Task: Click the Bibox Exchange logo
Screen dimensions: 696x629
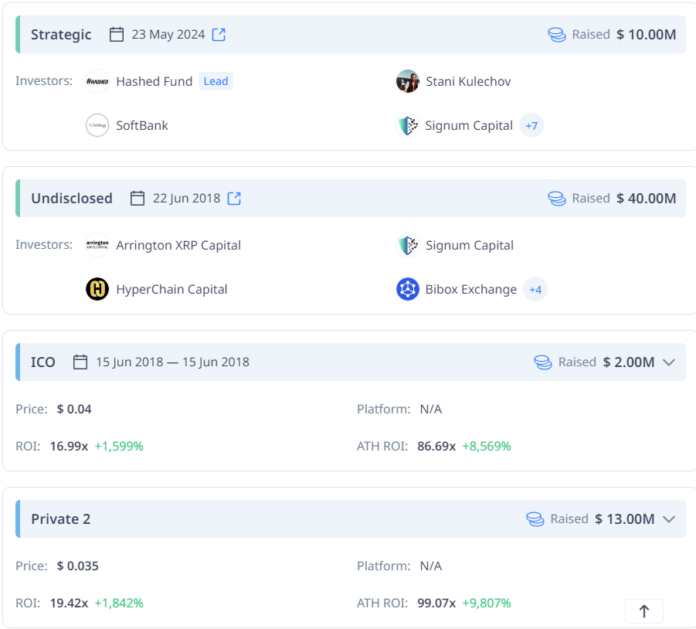Action: (407, 289)
